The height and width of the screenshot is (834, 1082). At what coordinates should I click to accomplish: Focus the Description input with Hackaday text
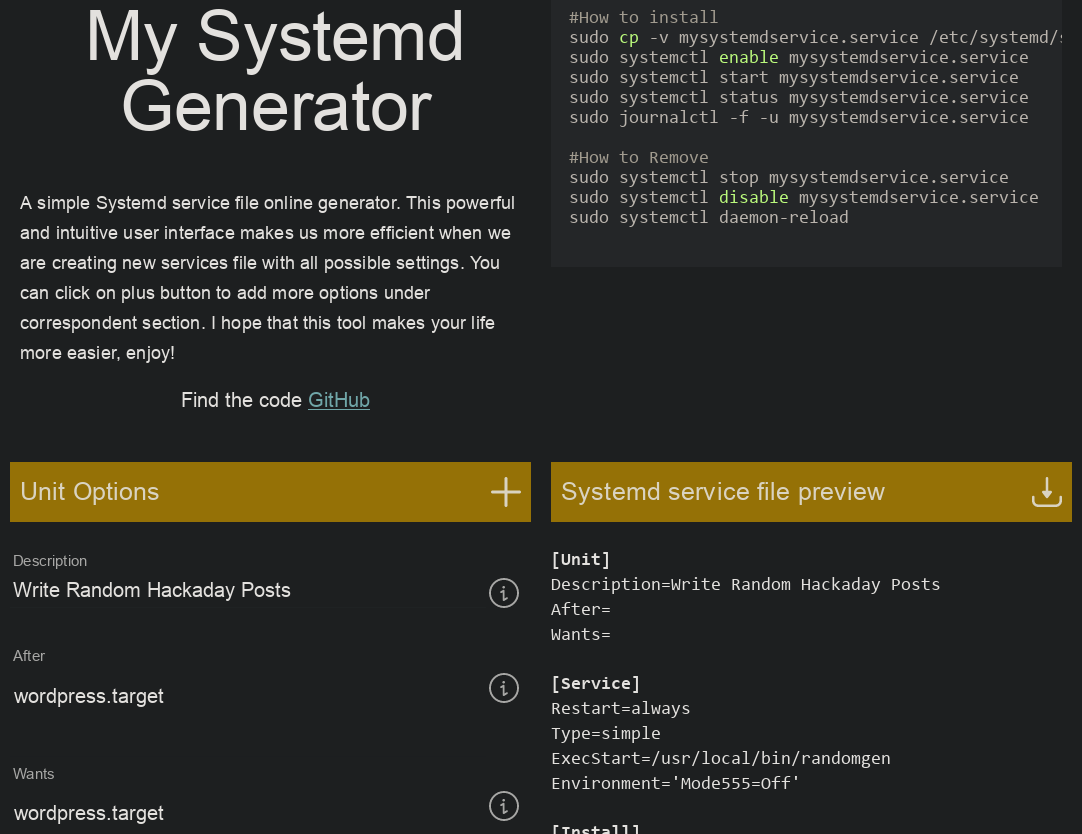240,591
